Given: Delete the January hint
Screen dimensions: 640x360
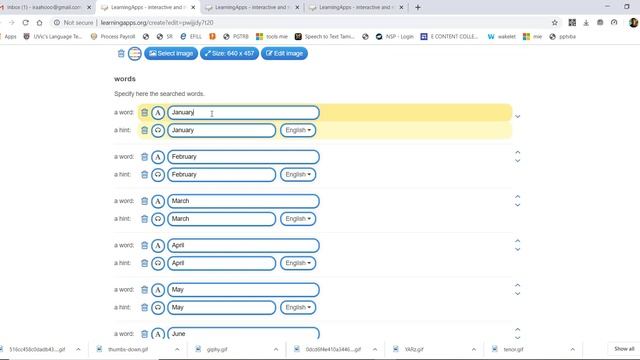Looking at the screenshot, I should (x=144, y=130).
